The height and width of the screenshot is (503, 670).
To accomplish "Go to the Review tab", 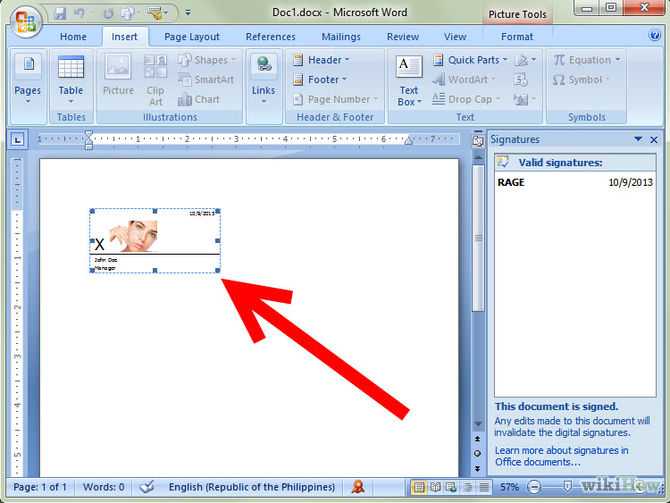I will [403, 37].
